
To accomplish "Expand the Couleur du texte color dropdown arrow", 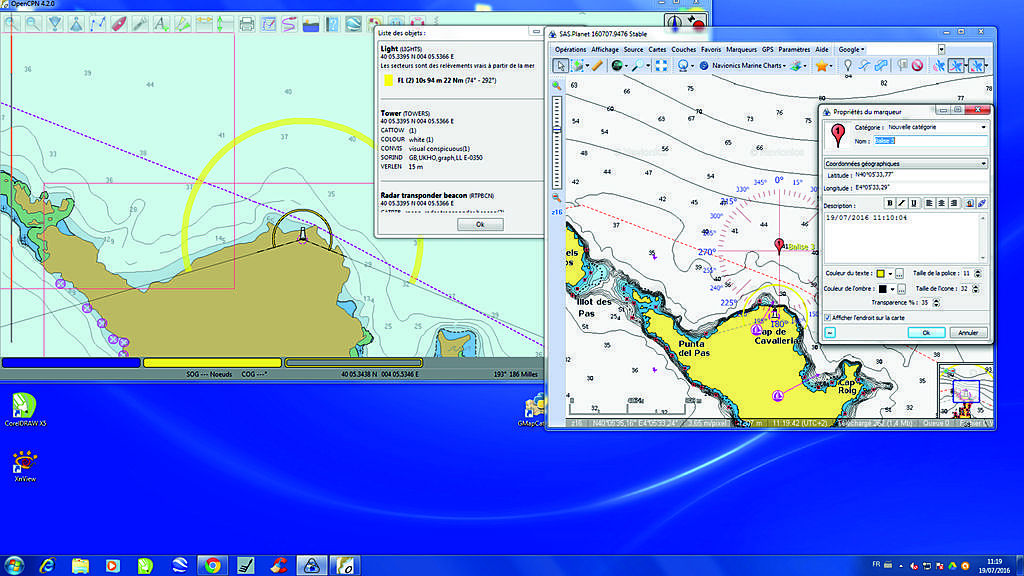I will pyautogui.click(x=890, y=274).
